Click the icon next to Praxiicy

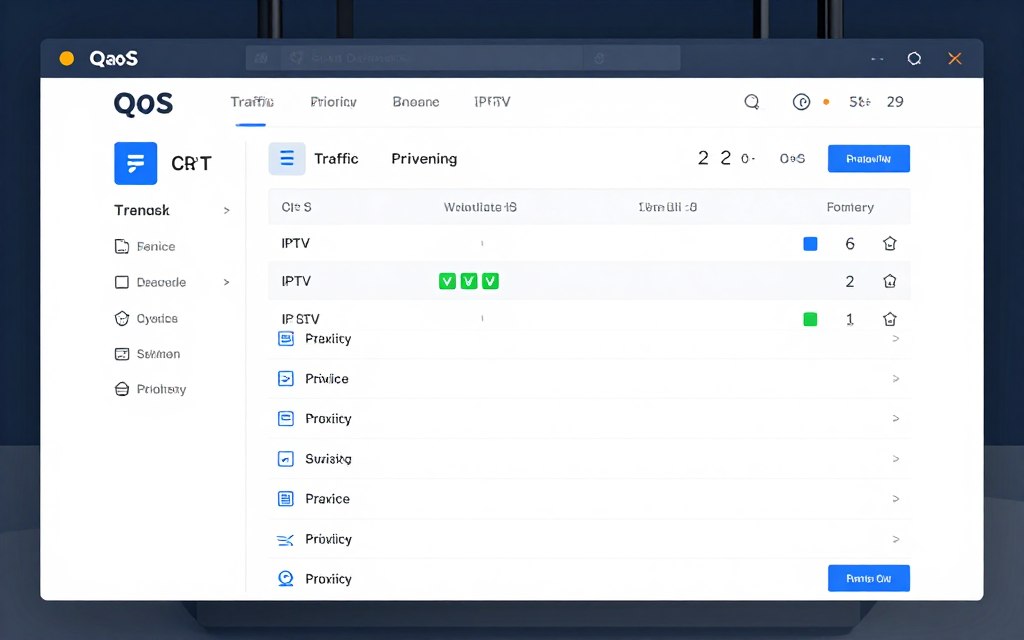click(x=285, y=338)
